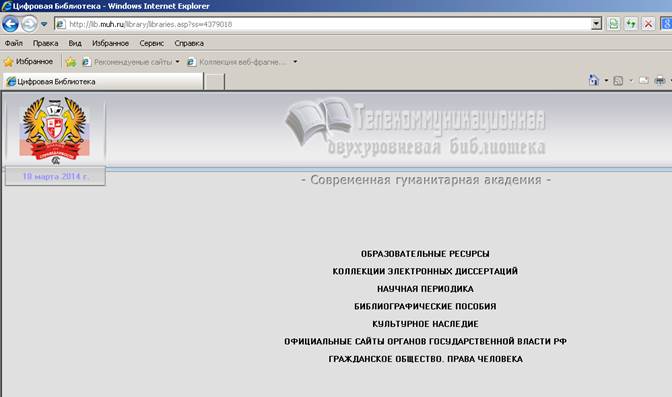Open Рекомендуемые сайты favorites link

tap(128, 62)
